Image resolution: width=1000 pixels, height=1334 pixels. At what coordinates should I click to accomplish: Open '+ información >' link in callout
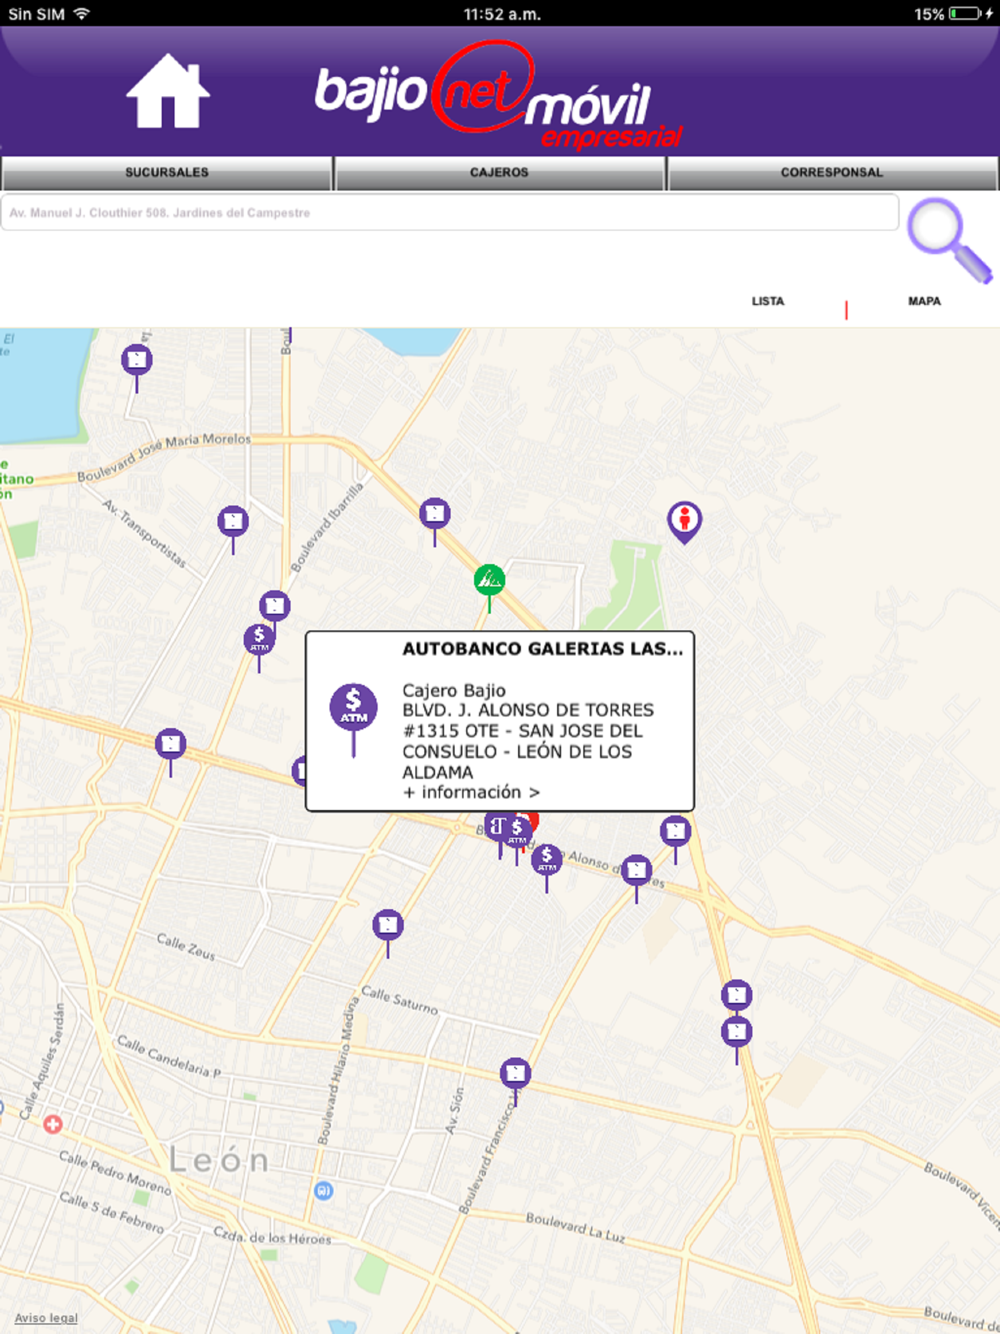pos(471,792)
